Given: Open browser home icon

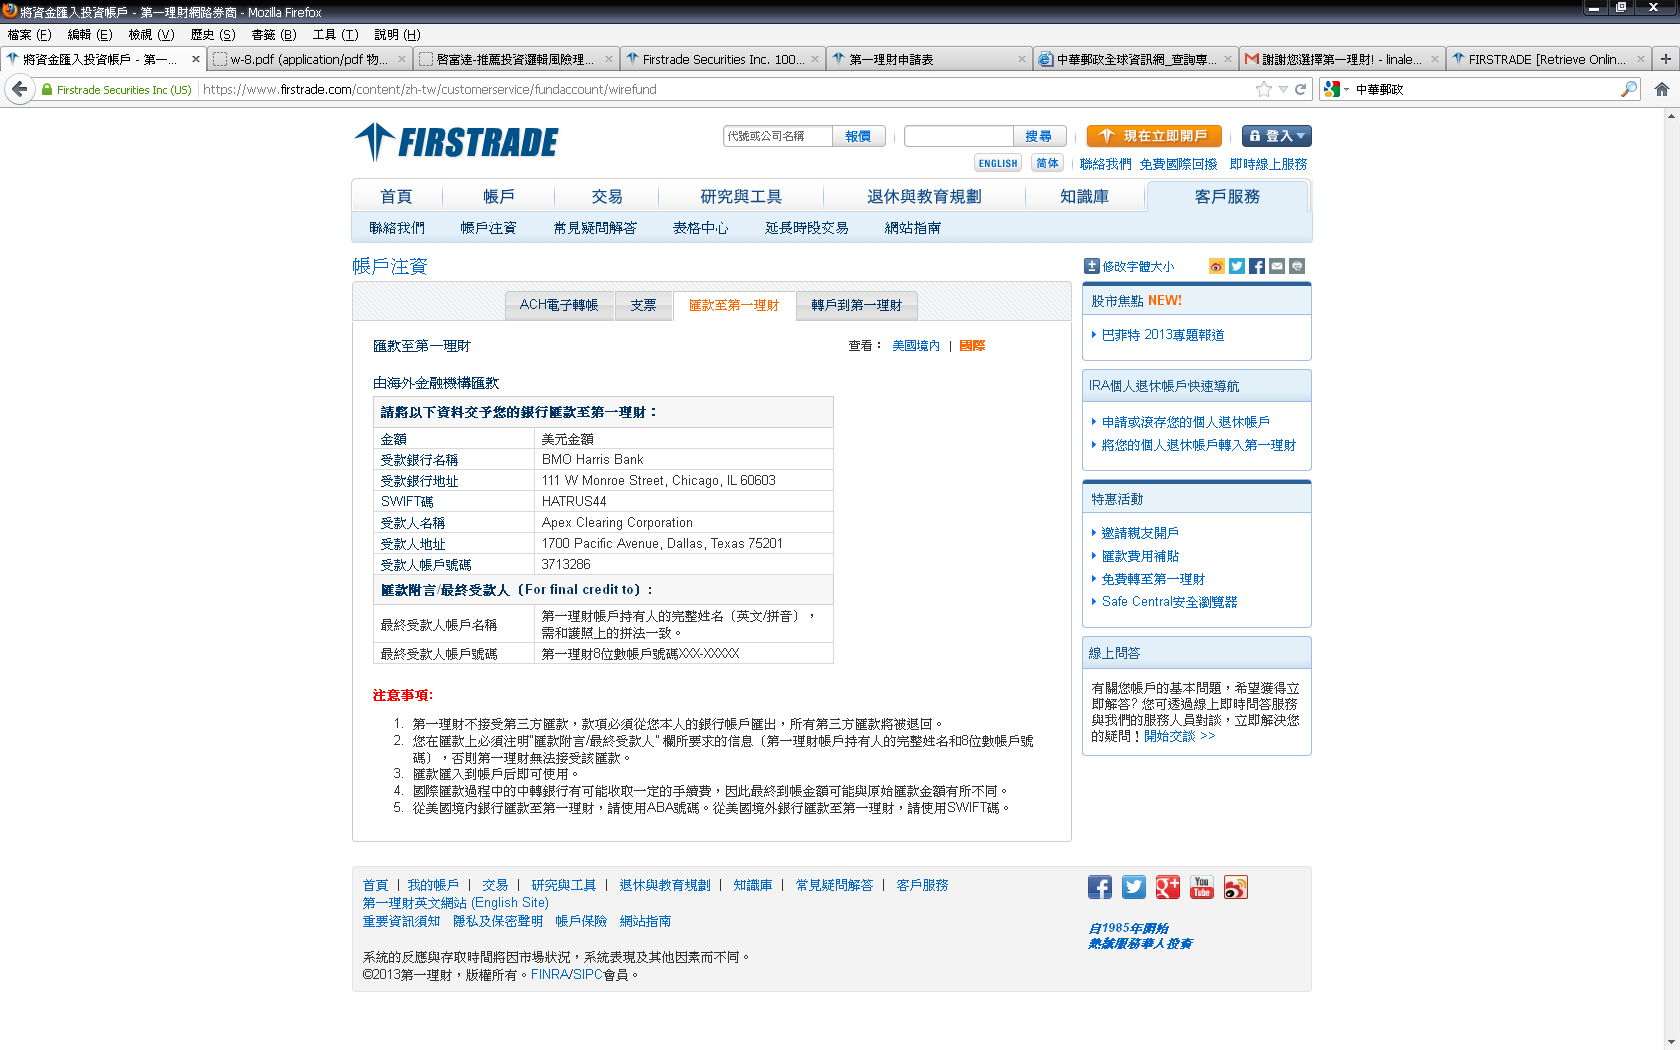Looking at the screenshot, I should [1662, 89].
